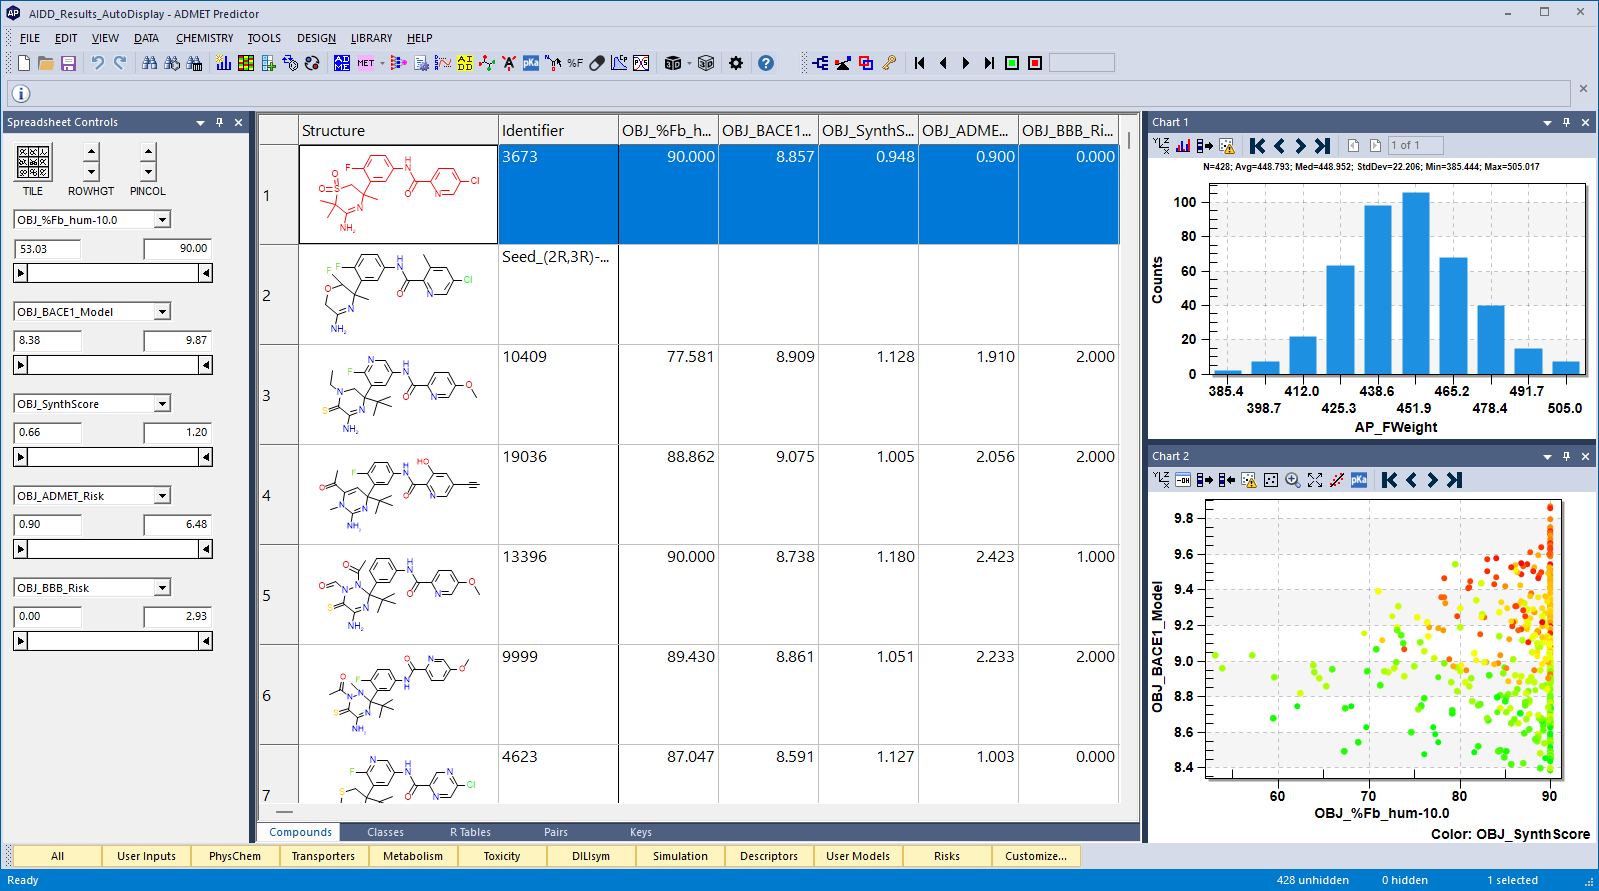1599x891 pixels.
Task: Click the OBJ_BACE1_Model range slider bar
Action: [x=113, y=365]
